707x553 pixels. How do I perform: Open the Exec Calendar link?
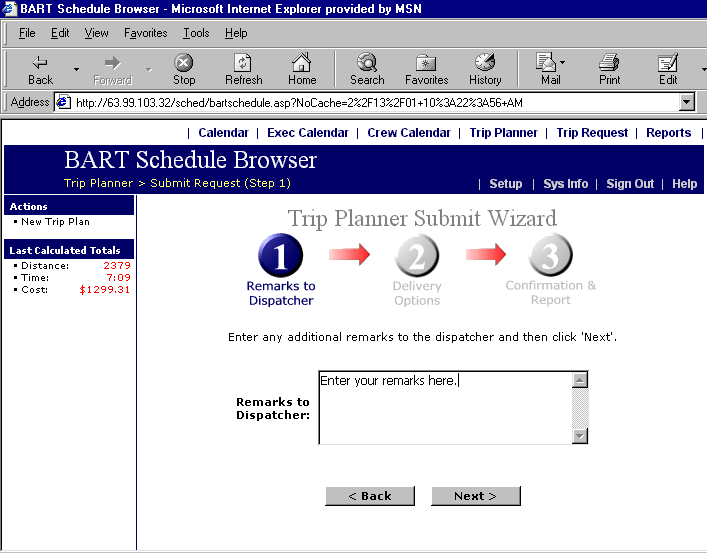308,133
